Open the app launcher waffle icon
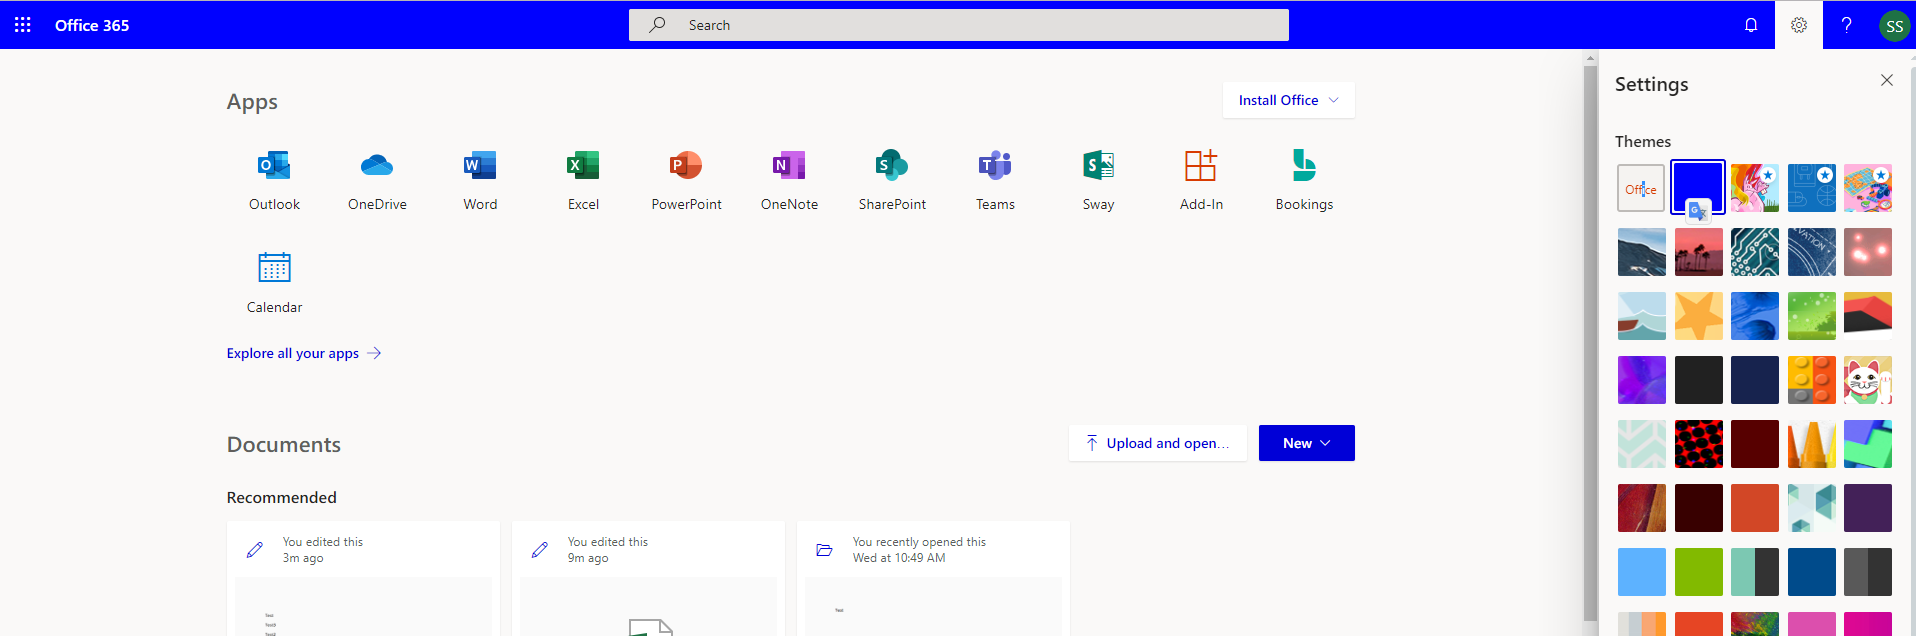 point(22,25)
